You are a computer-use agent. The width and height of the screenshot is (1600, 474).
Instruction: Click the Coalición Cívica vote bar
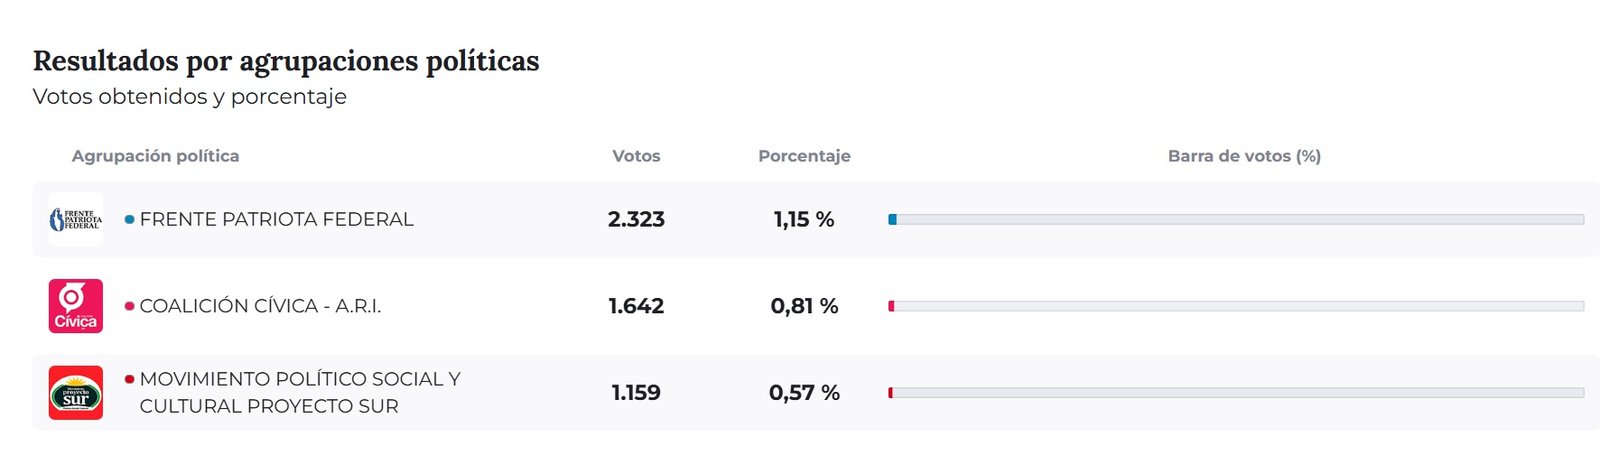click(x=1236, y=306)
